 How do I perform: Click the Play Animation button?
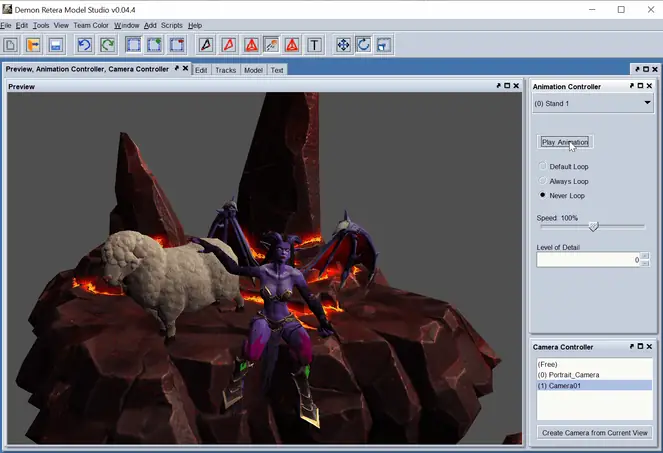click(565, 142)
